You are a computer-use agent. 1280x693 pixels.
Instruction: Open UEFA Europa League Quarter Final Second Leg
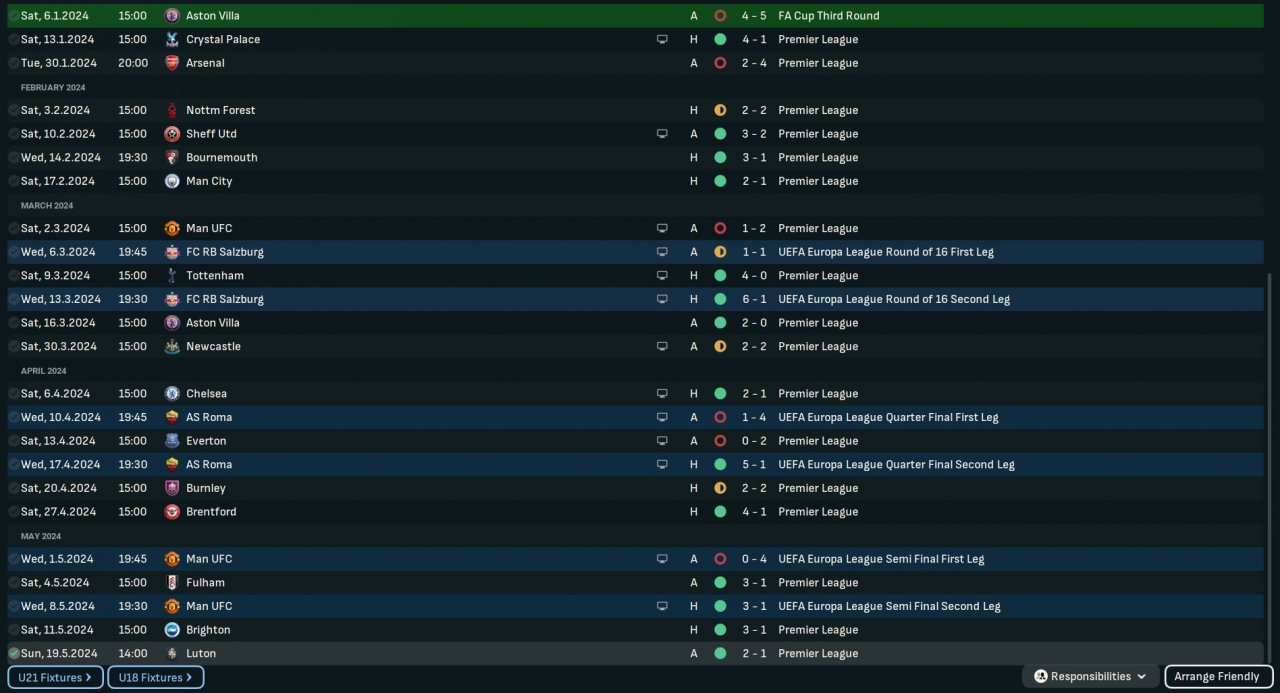tap(896, 464)
